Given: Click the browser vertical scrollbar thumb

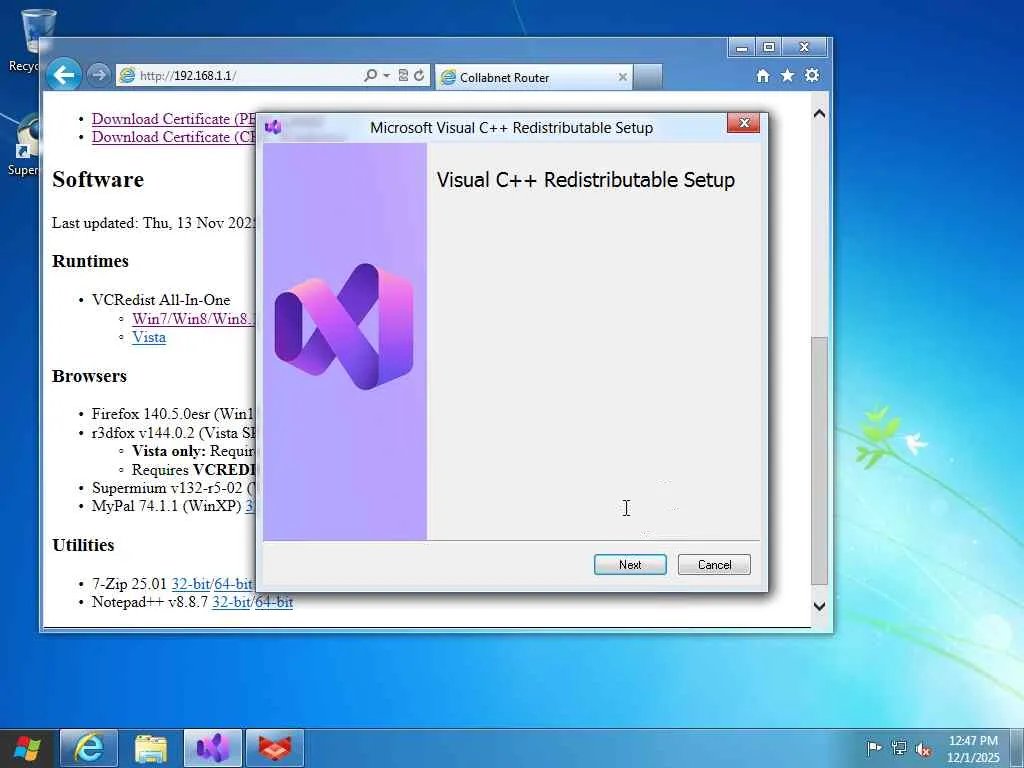Looking at the screenshot, I should pos(820,460).
